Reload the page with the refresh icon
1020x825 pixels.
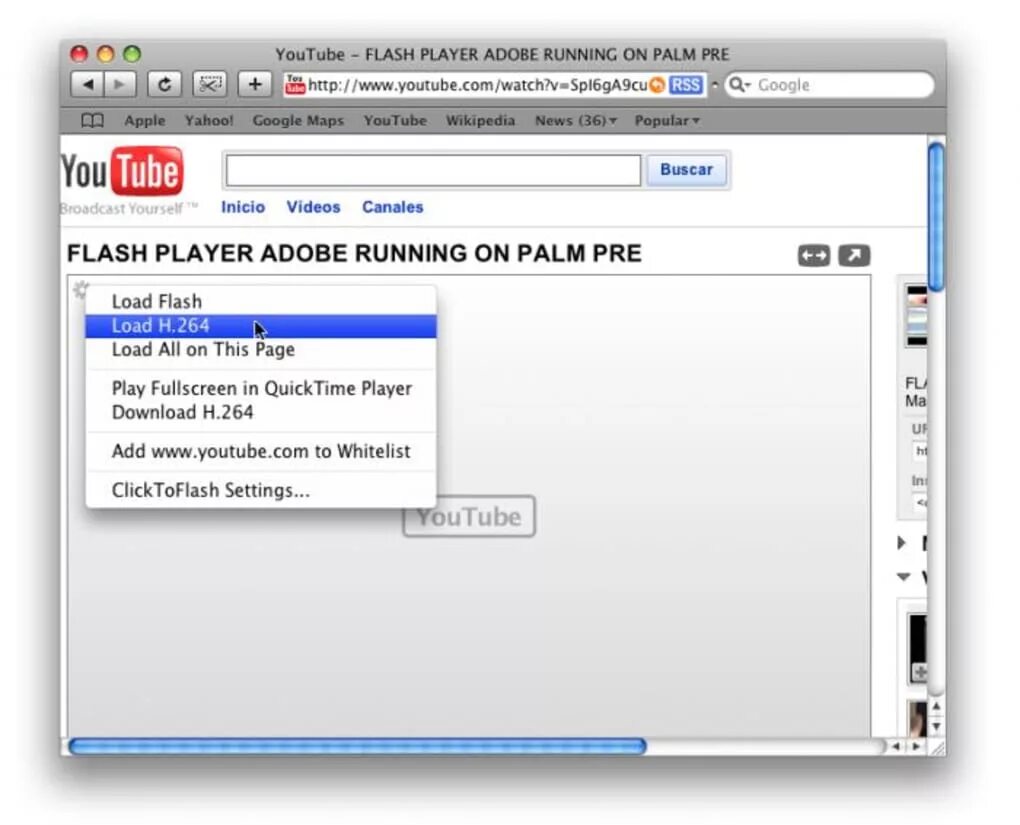[163, 84]
